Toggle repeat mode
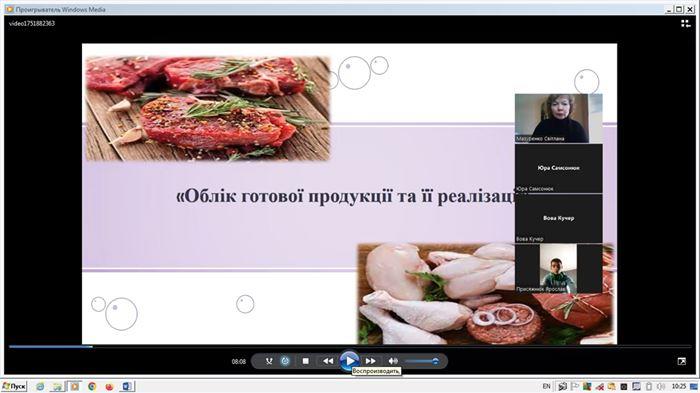Image resolution: width=700 pixels, height=393 pixels. (x=285, y=361)
